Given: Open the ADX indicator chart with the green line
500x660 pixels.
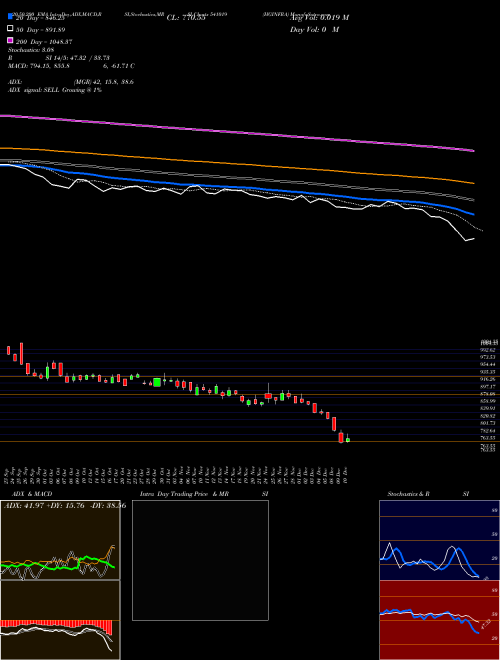Looking at the screenshot, I should click(x=60, y=540).
